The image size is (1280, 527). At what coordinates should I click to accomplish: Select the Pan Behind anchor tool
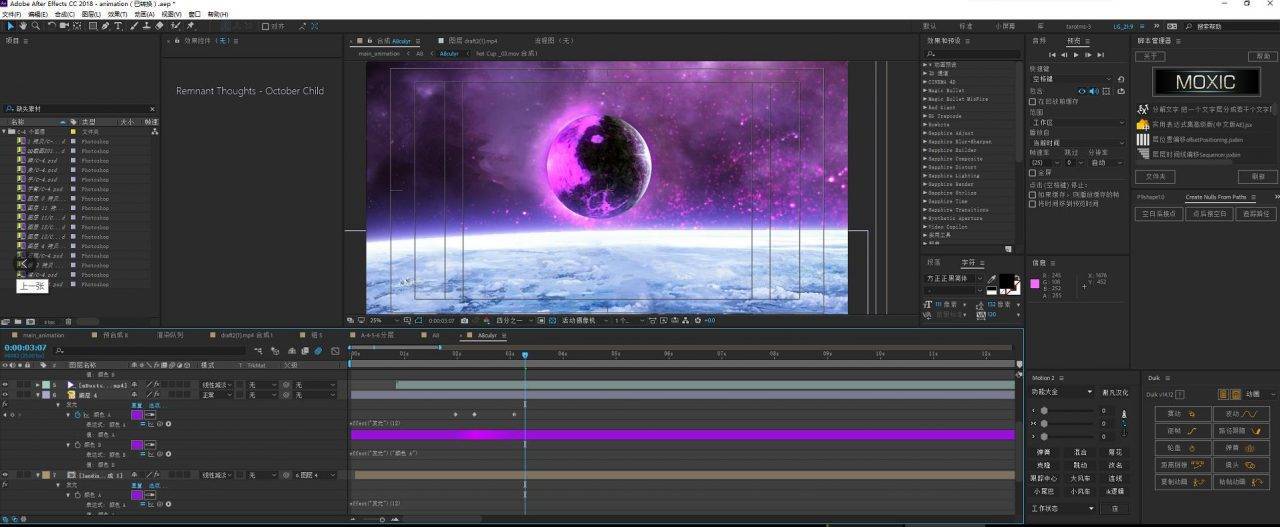77,26
